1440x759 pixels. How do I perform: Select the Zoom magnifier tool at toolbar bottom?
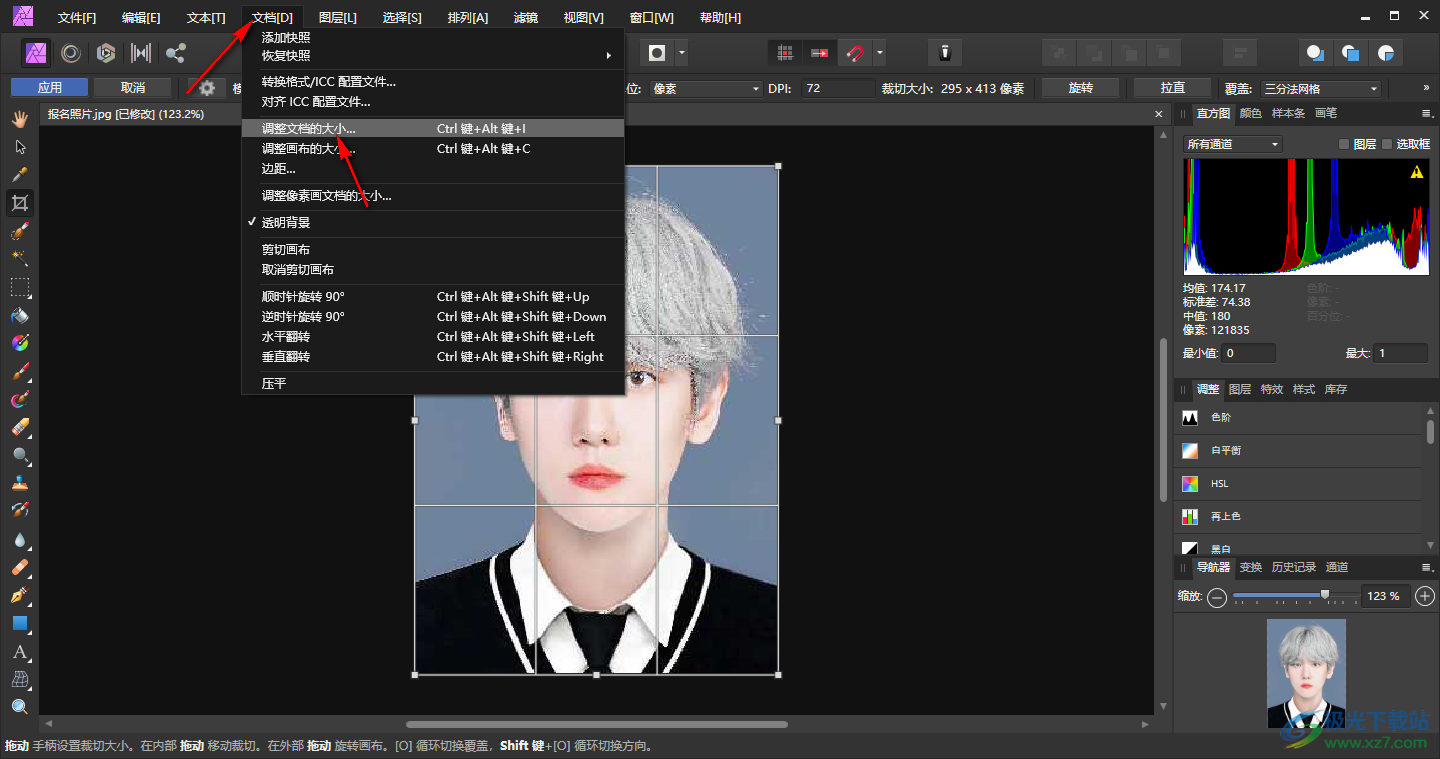click(x=19, y=707)
